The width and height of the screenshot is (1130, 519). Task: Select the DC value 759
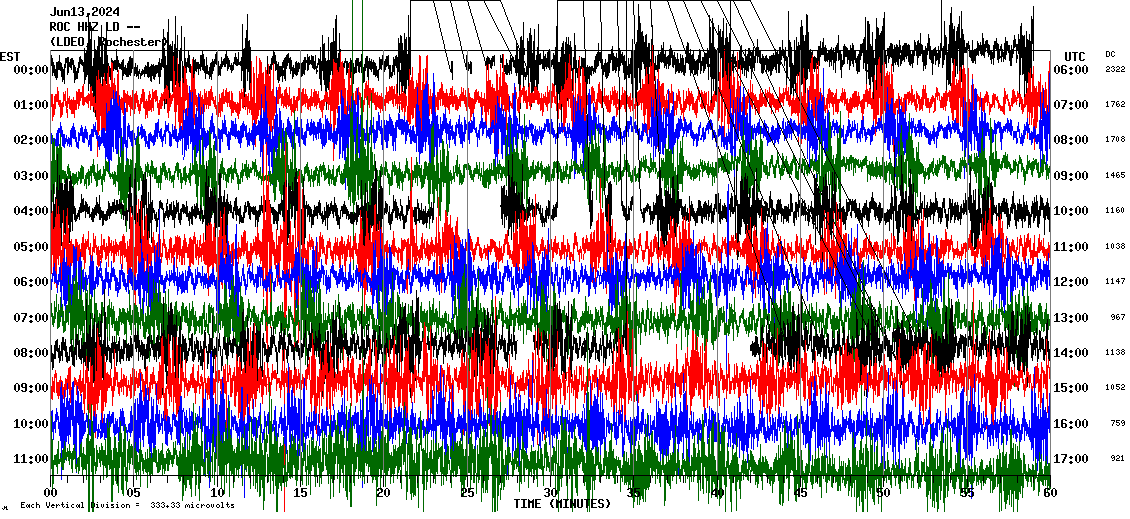tap(1117, 423)
